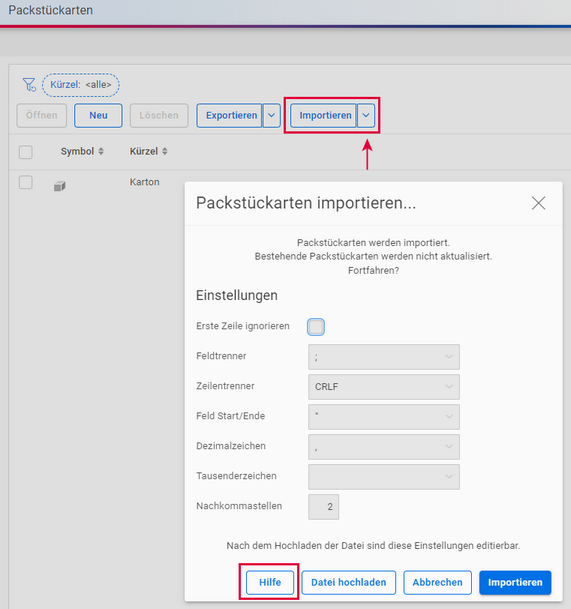Close the Packstückarten importieren dialog

pos(538,203)
